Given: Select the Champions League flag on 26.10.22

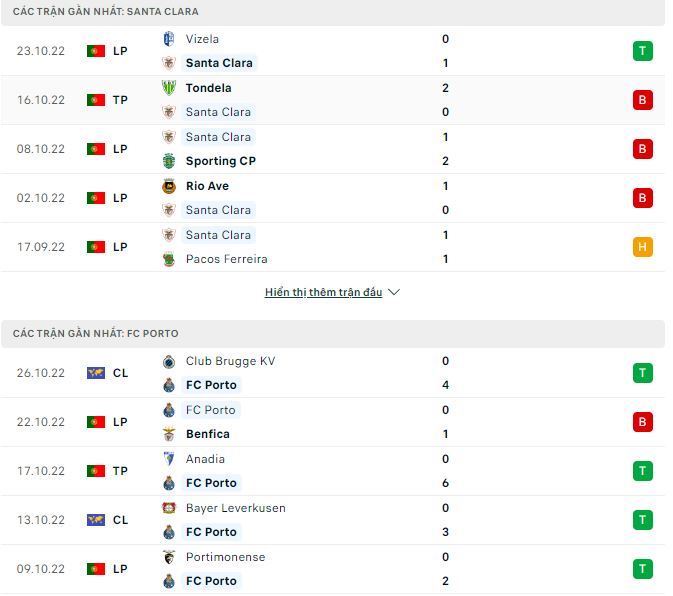Looking at the screenshot, I should click(96, 373).
